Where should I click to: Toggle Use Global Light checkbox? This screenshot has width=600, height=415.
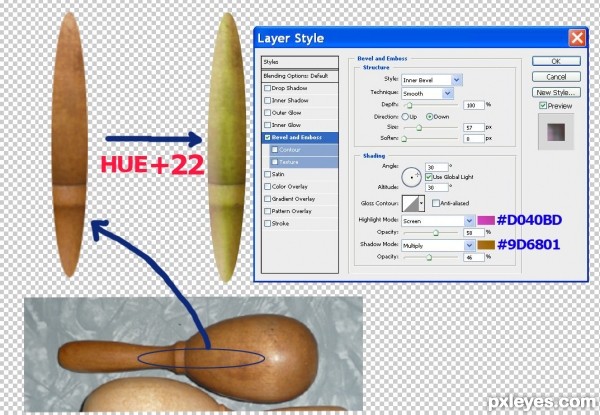coord(429,177)
